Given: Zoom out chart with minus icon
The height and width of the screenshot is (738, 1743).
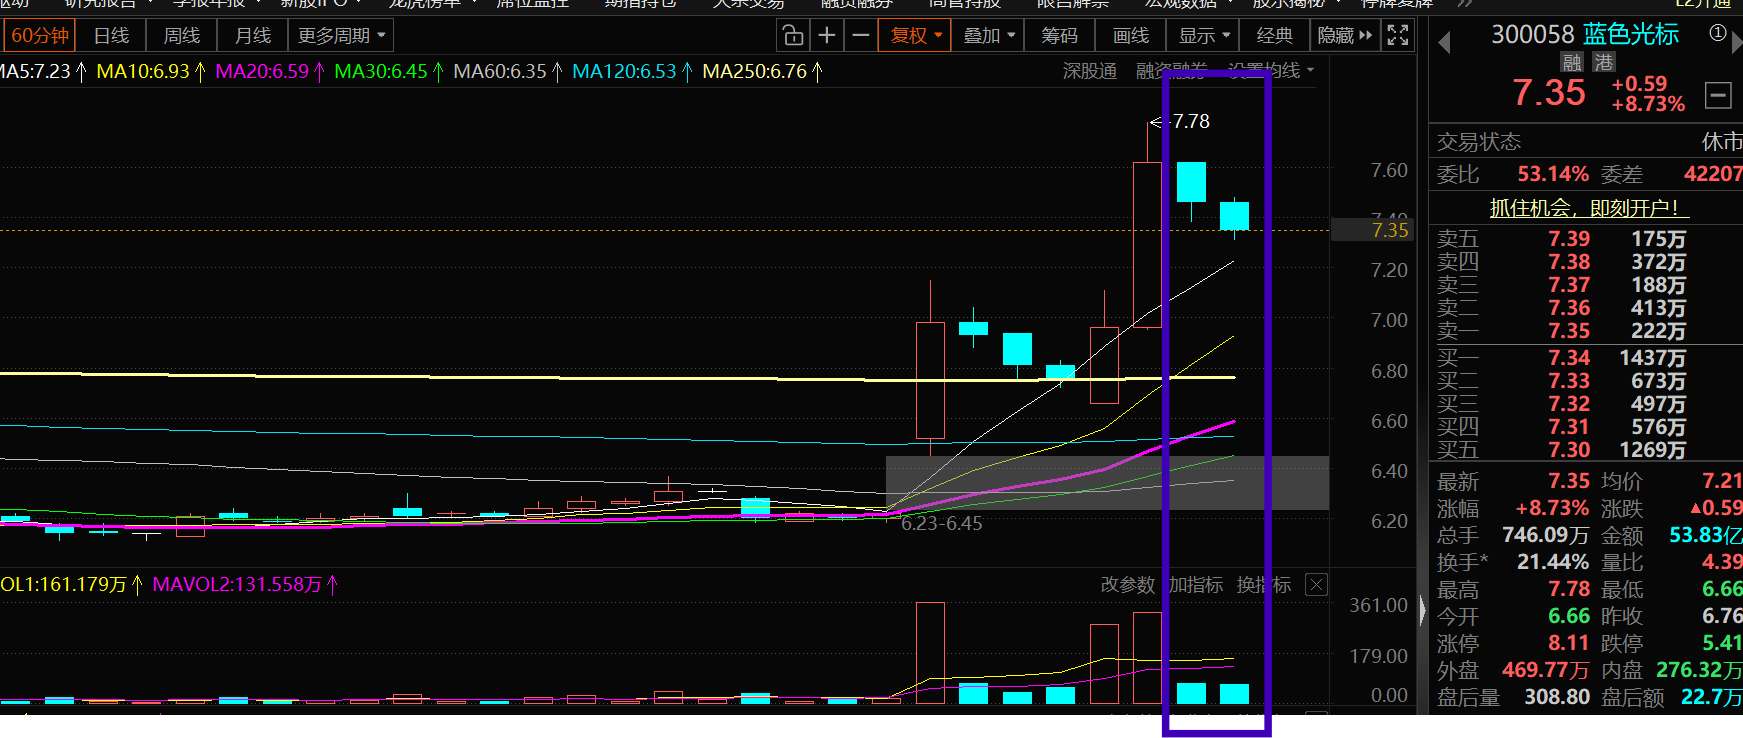Looking at the screenshot, I should point(860,36).
